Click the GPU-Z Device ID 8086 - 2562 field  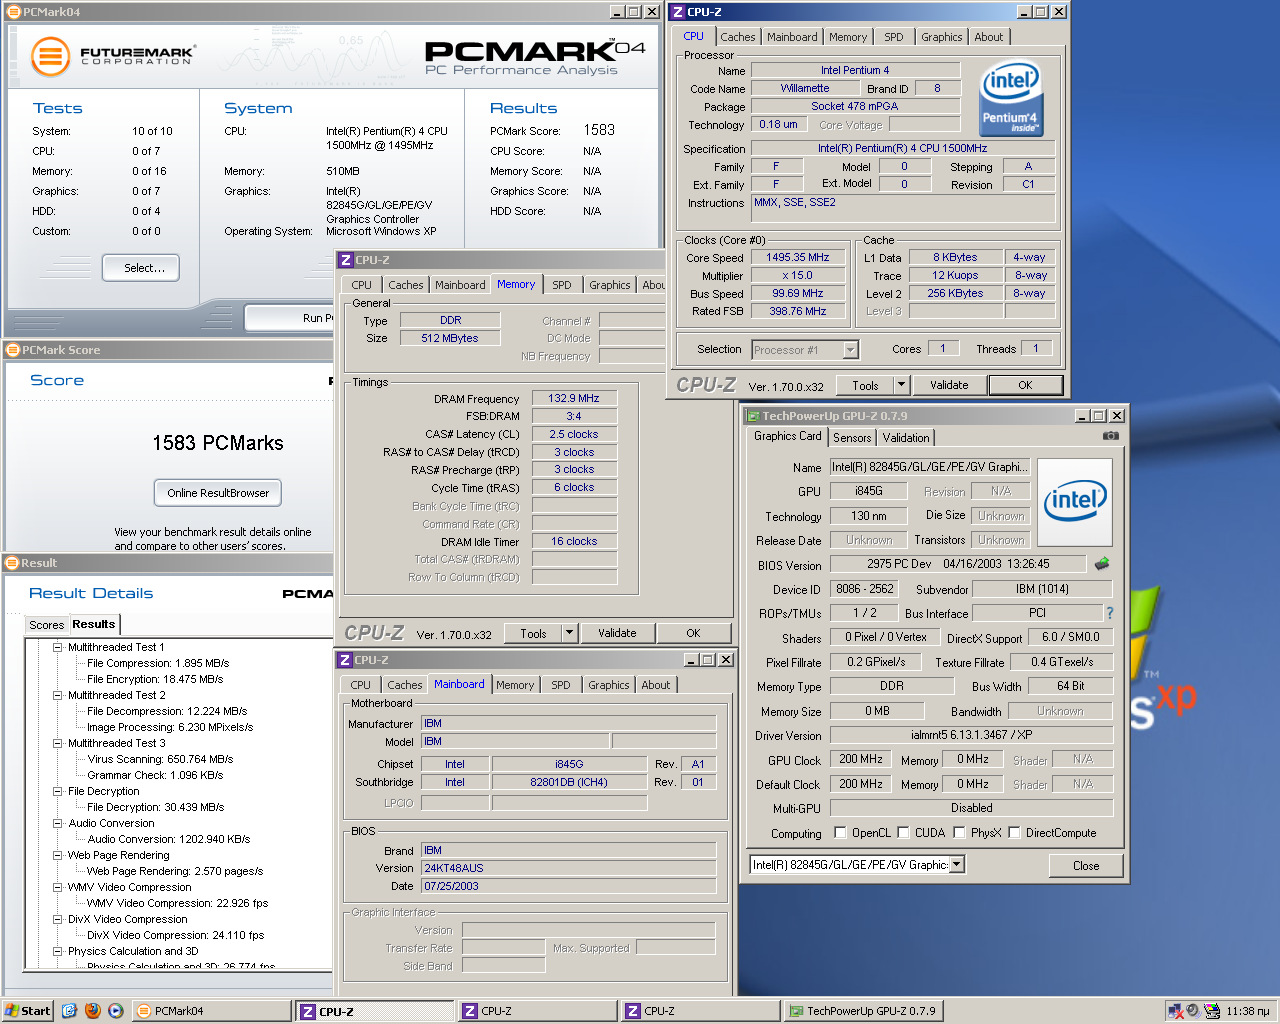point(865,589)
